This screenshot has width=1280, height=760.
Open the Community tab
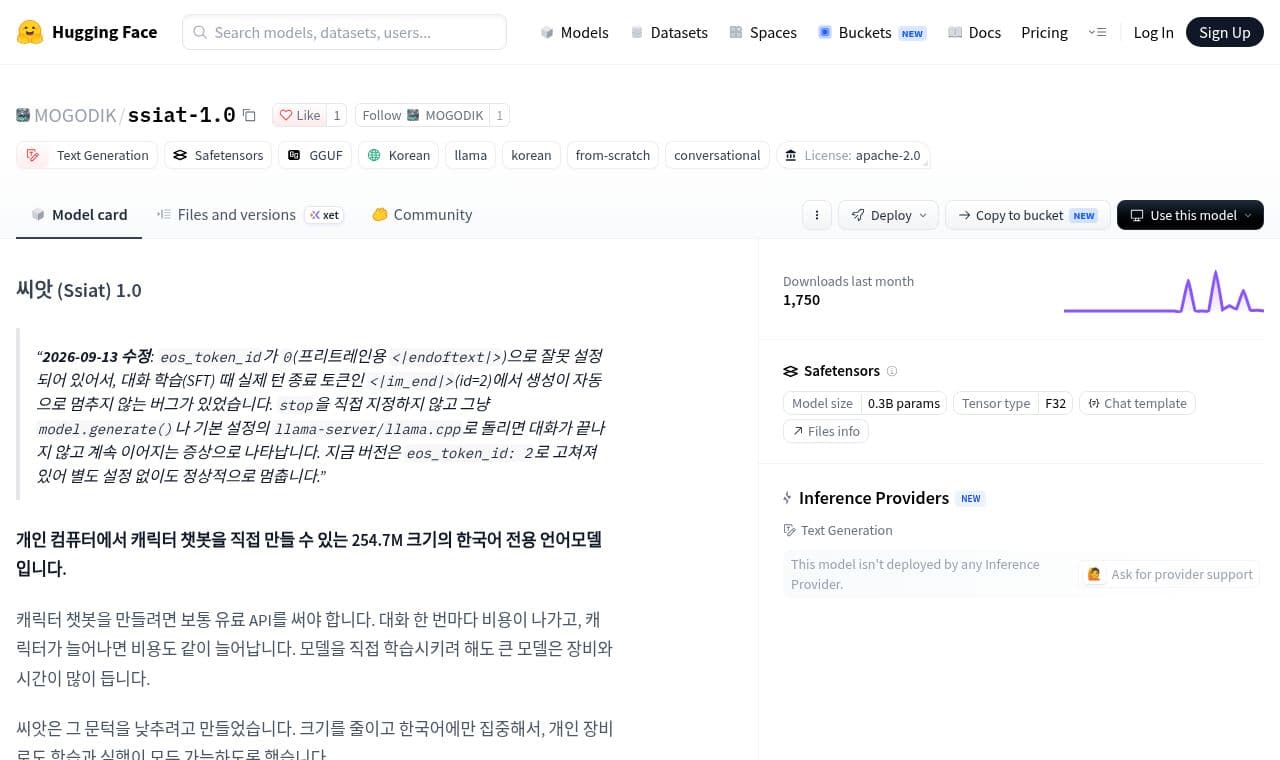(x=422, y=214)
